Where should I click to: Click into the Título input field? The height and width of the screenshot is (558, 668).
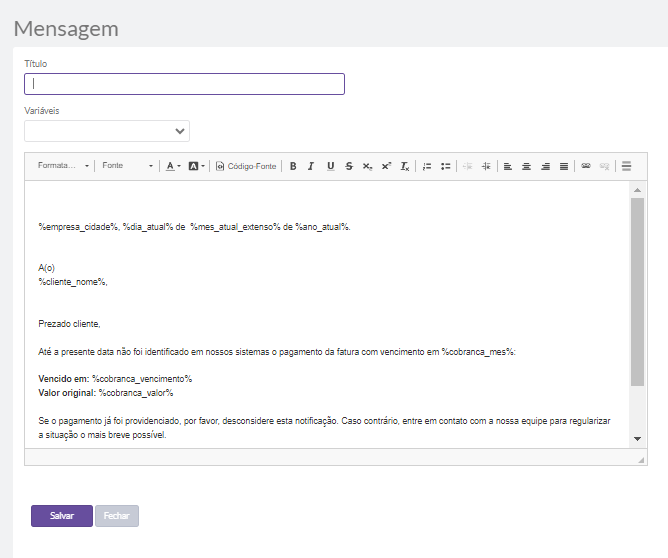[184, 84]
